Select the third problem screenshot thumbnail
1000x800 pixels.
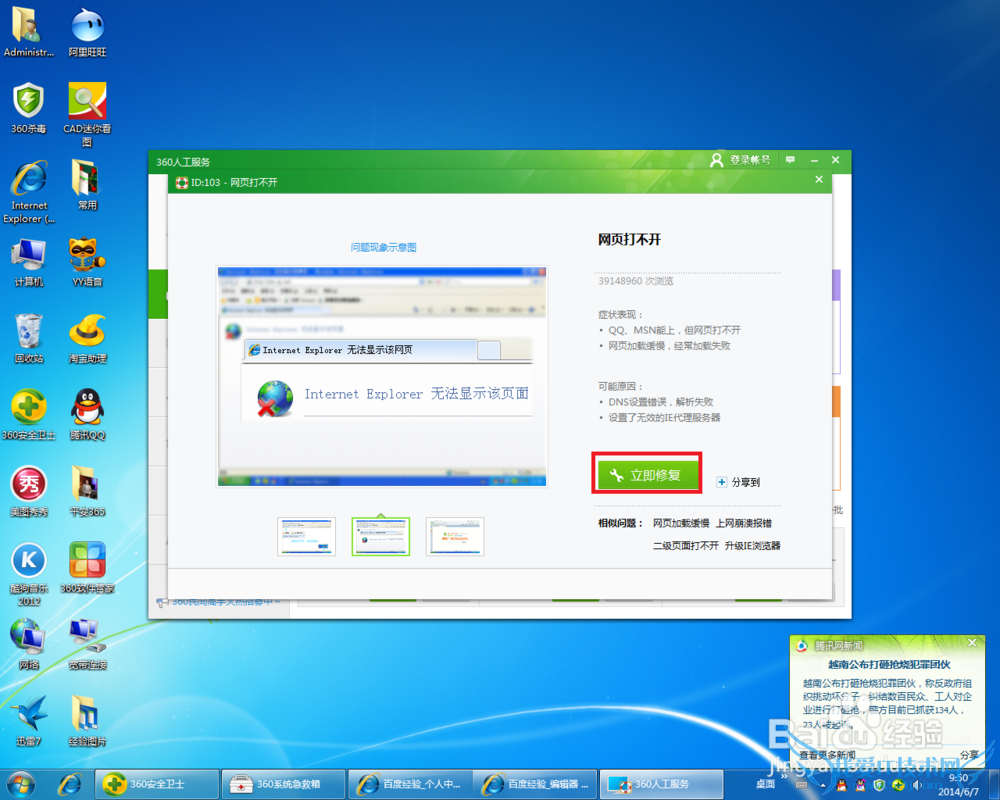455,537
